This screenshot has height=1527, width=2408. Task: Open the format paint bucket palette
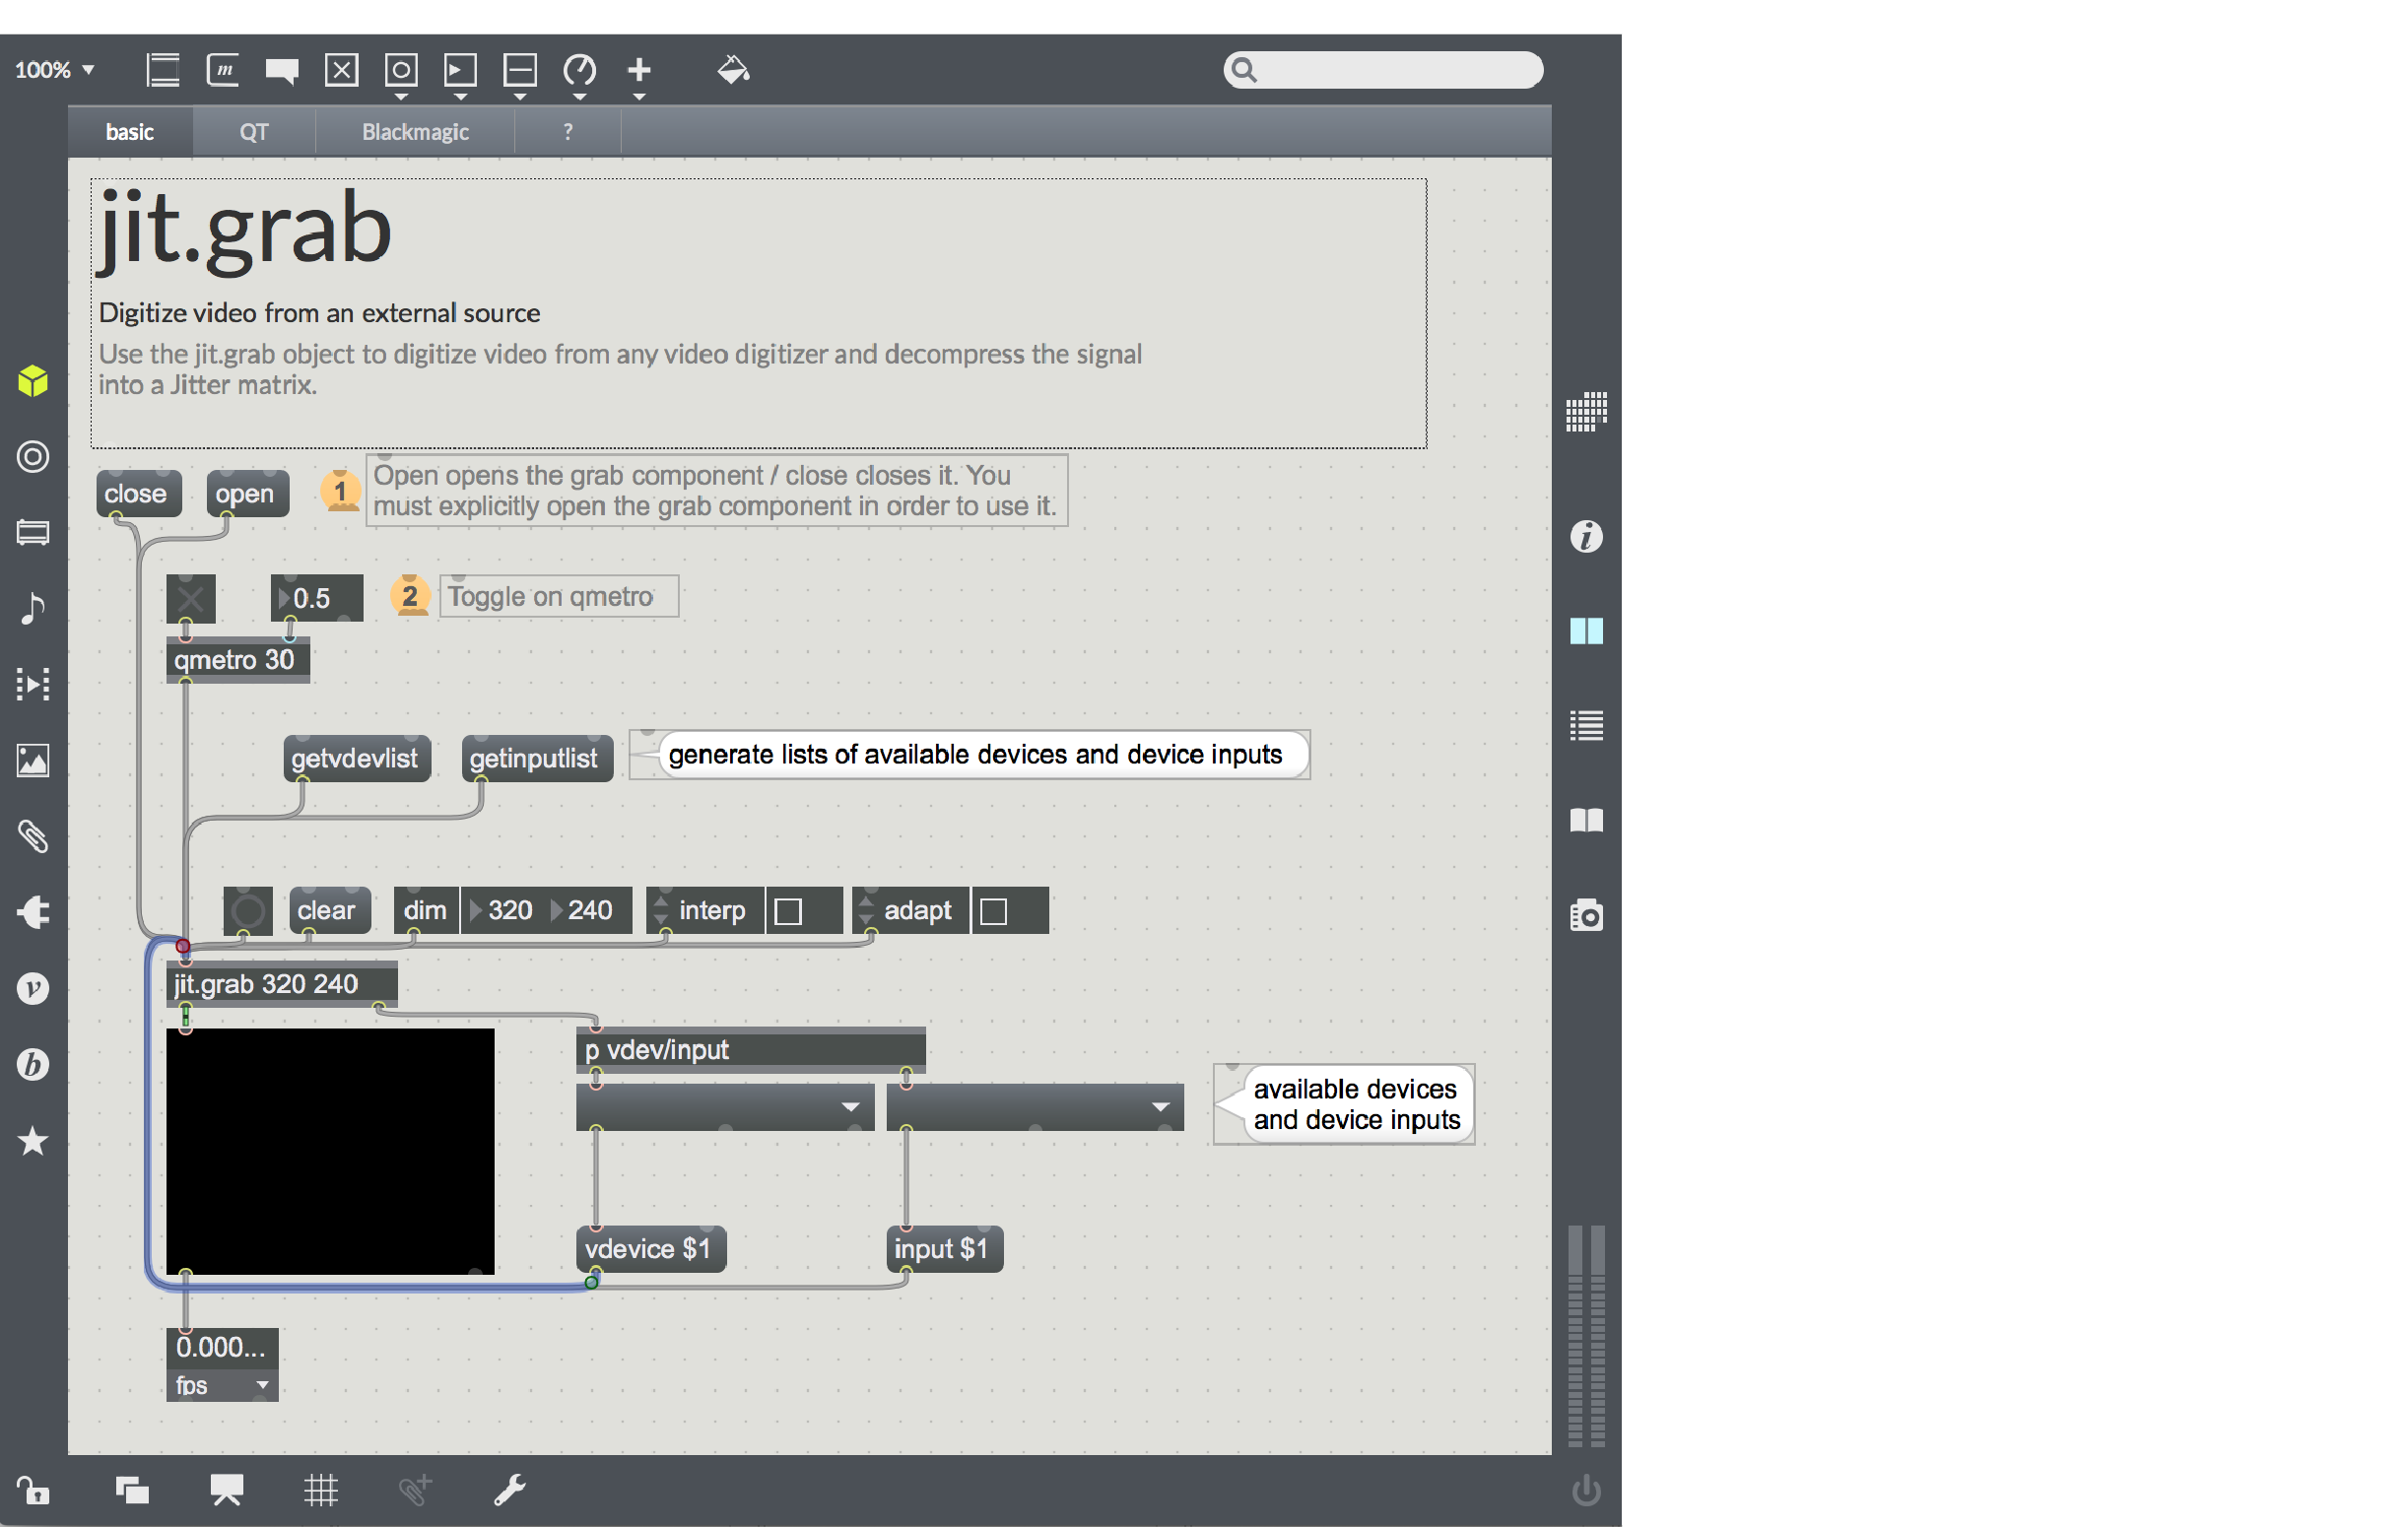733,70
